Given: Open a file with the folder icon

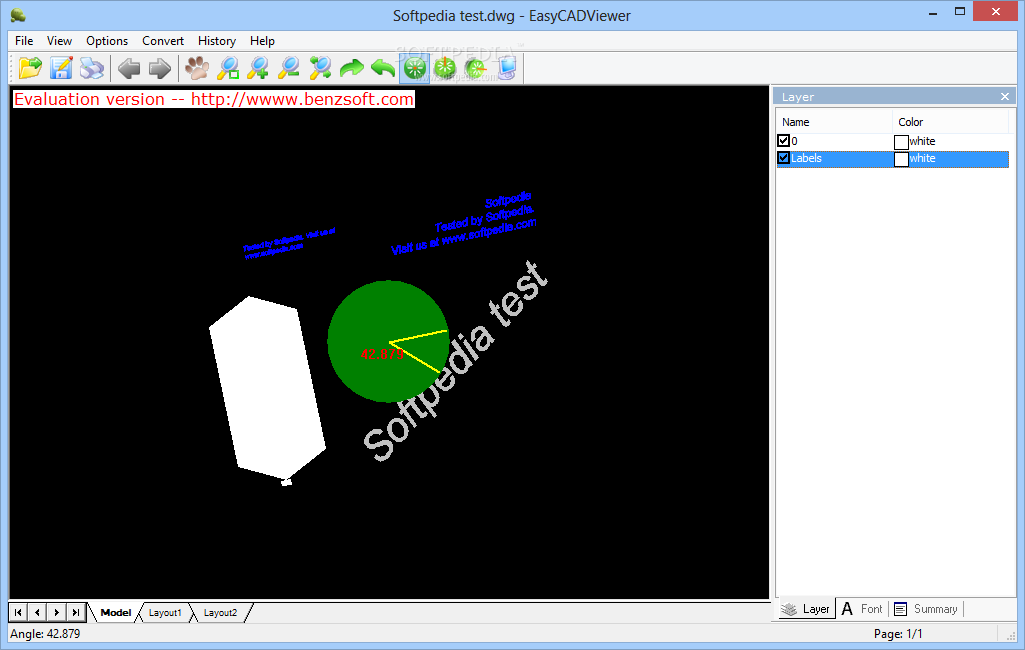Looking at the screenshot, I should coord(30,68).
